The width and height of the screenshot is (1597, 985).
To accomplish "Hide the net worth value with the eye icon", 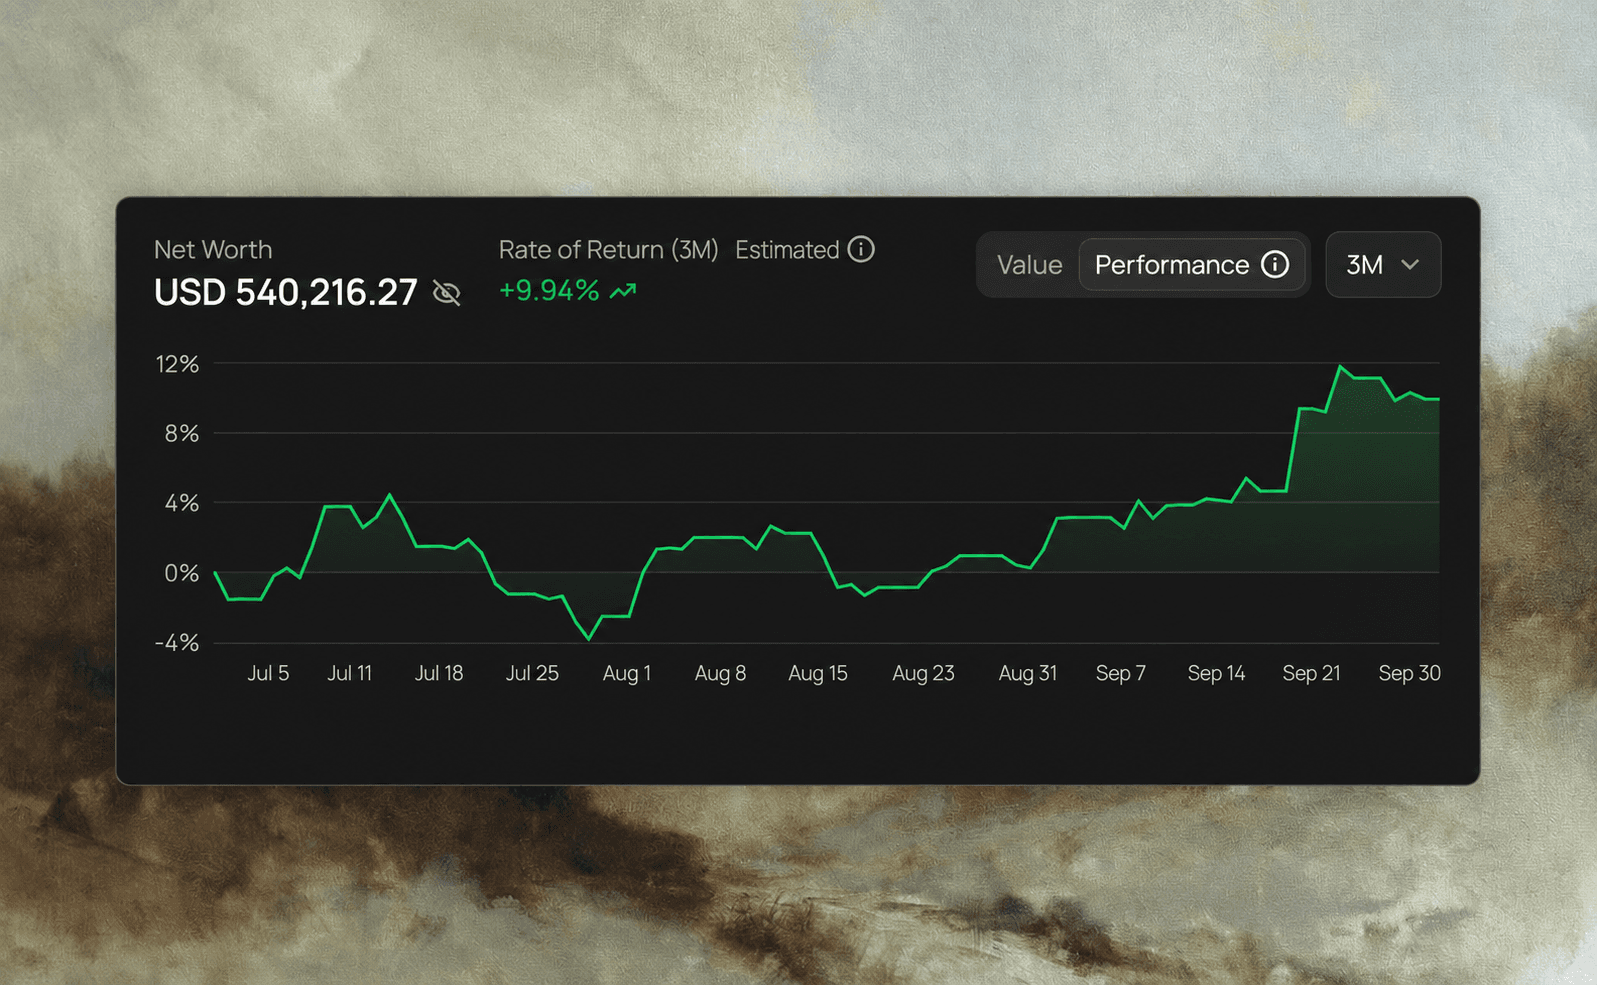I will [x=446, y=293].
